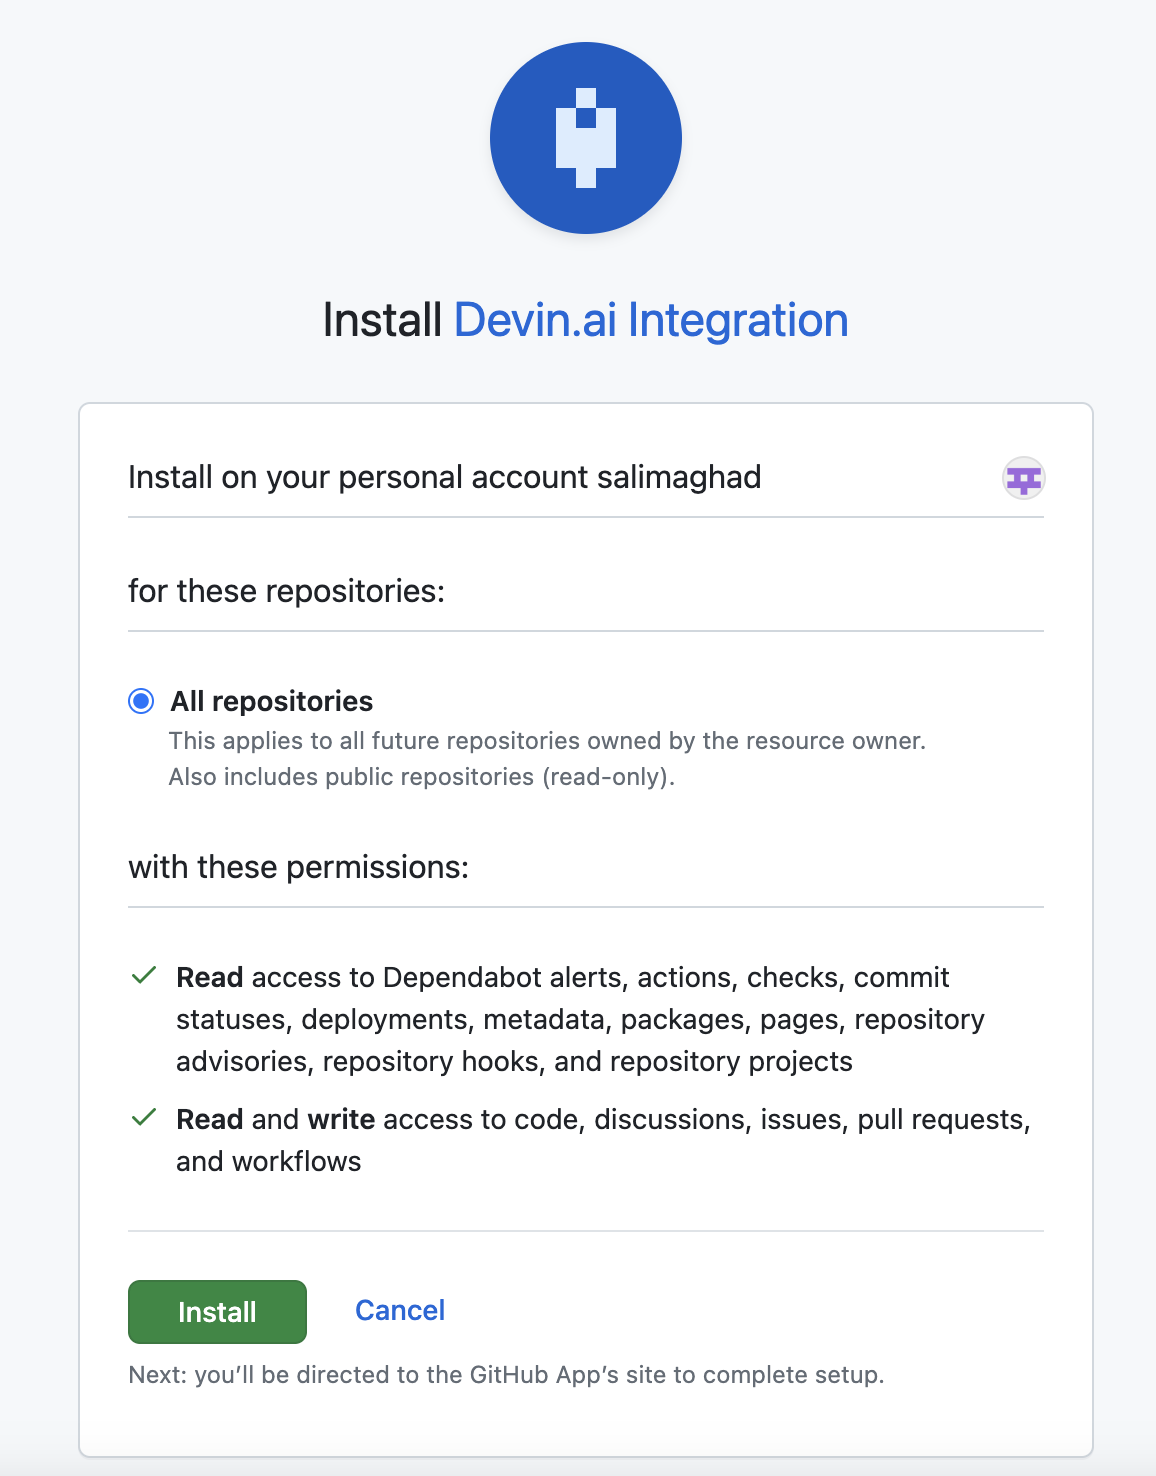Click the 'for these repositories:' heading
Image resolution: width=1156 pixels, height=1476 pixels.
point(286,591)
